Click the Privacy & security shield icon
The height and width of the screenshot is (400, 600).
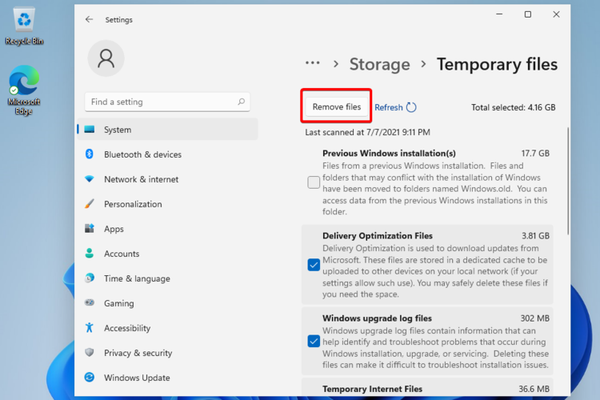(x=90, y=352)
